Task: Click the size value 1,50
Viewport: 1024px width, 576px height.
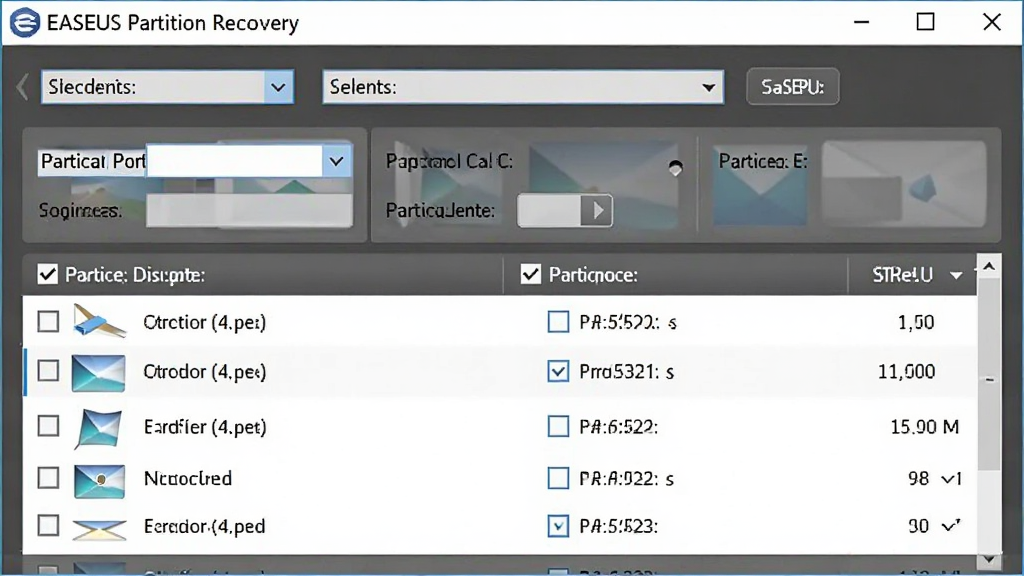Action: pos(916,322)
